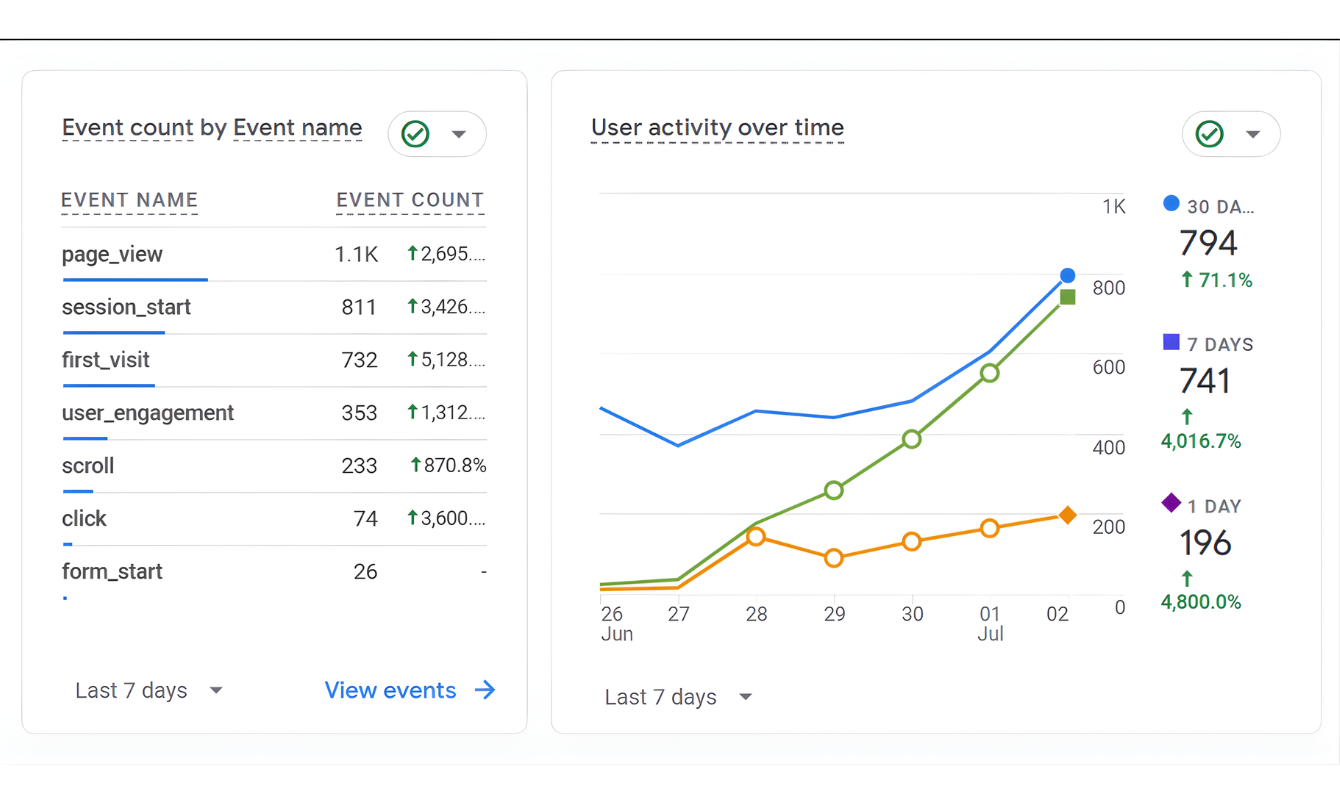
Task: Sort by the EVENT NAME column header
Action: (129, 200)
